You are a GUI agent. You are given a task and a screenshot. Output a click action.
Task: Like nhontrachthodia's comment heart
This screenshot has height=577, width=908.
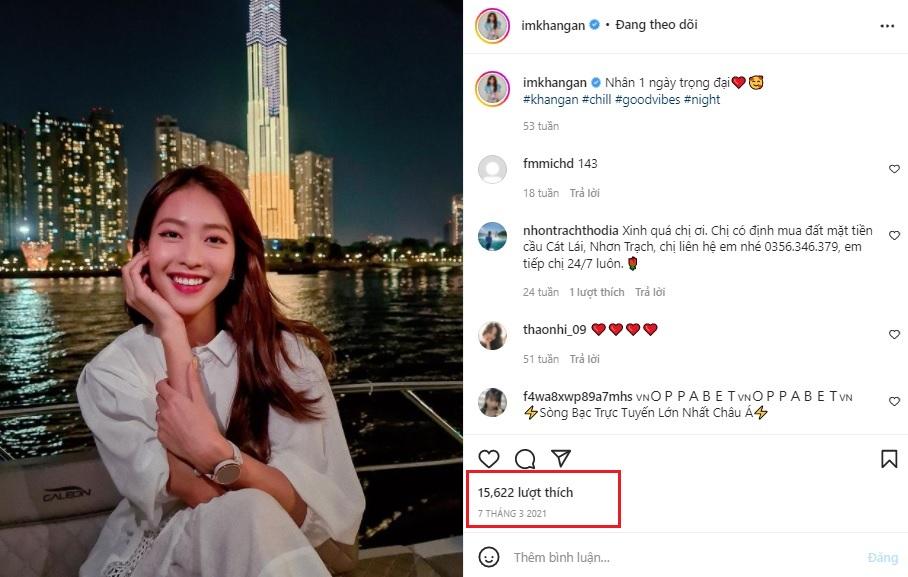pos(894,235)
